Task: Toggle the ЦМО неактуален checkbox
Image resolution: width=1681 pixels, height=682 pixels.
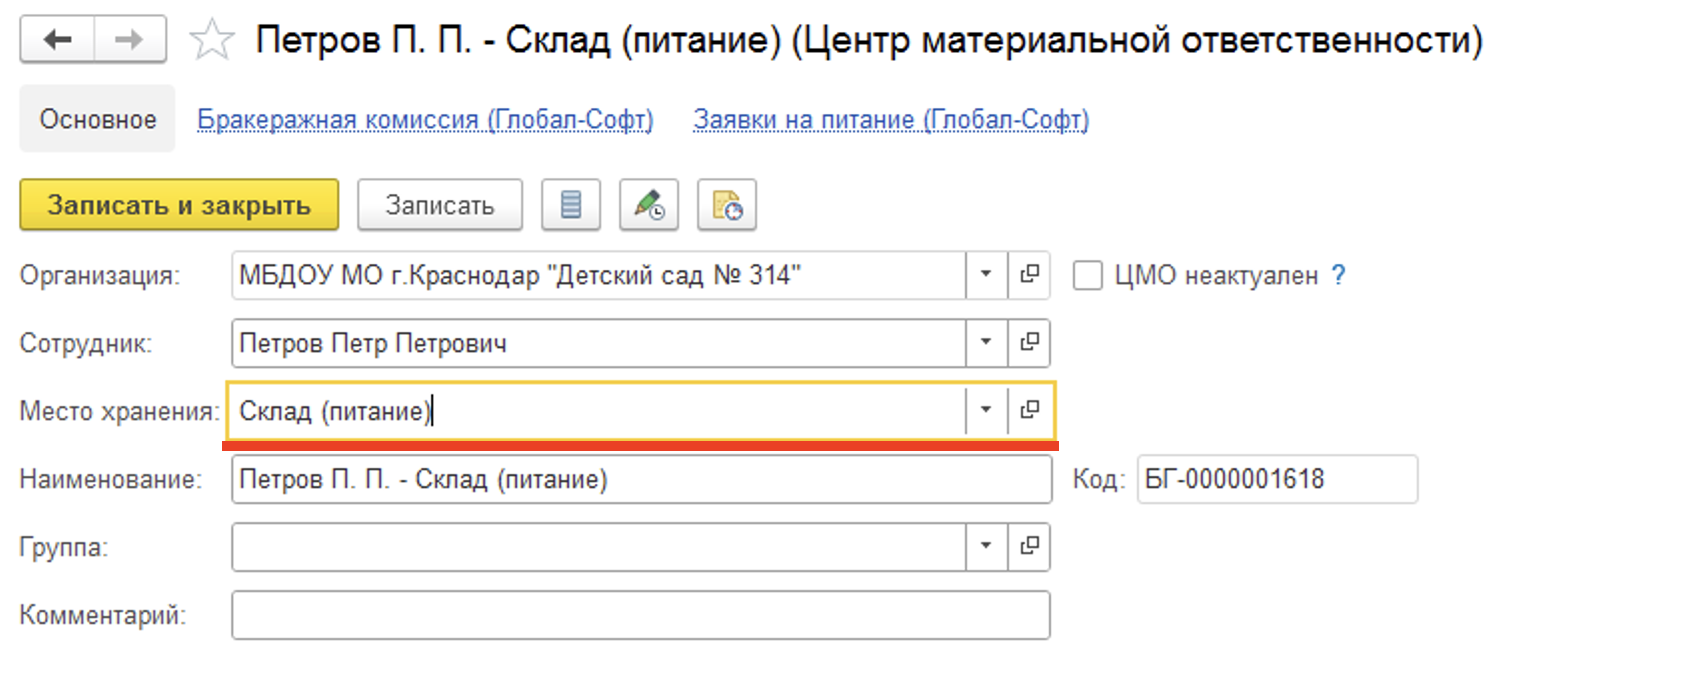Action: [1087, 276]
